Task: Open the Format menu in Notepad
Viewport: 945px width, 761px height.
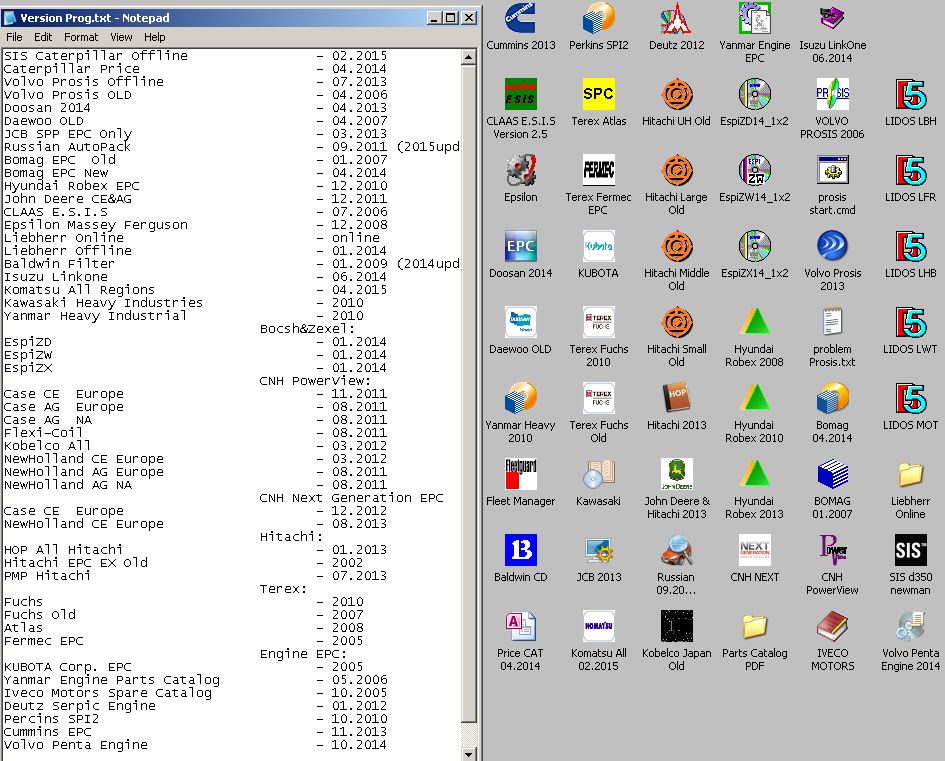Action: point(81,37)
